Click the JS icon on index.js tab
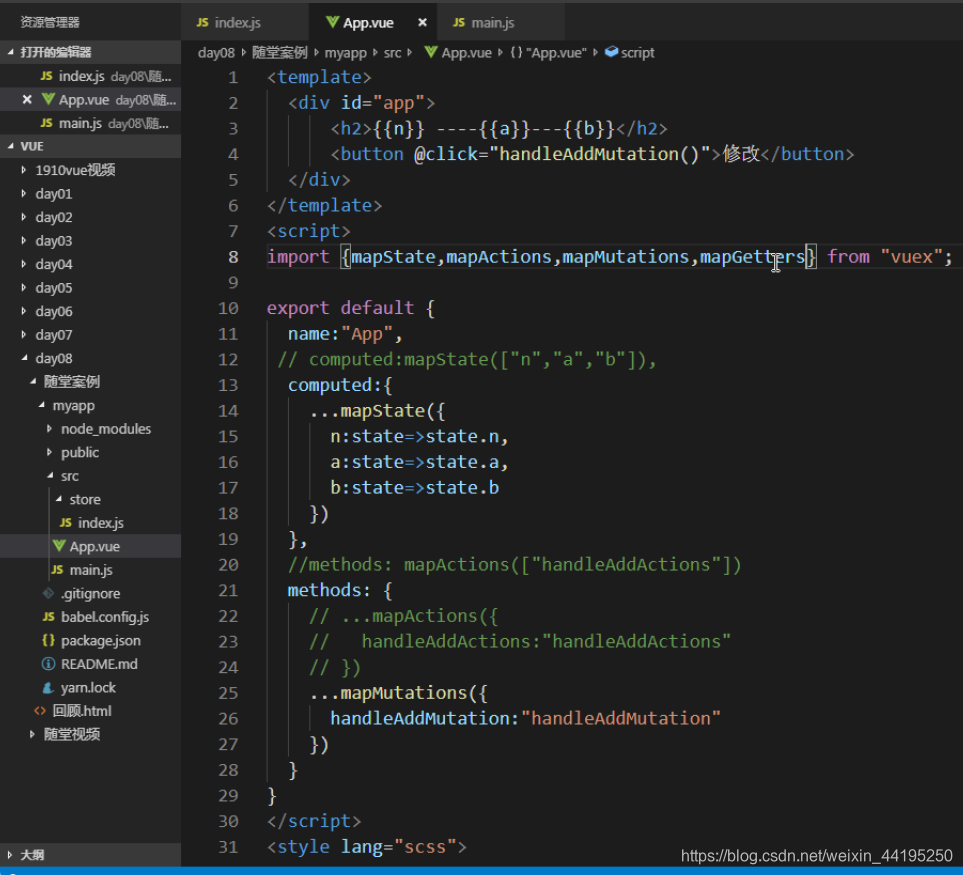The image size is (963, 875). 202,23
